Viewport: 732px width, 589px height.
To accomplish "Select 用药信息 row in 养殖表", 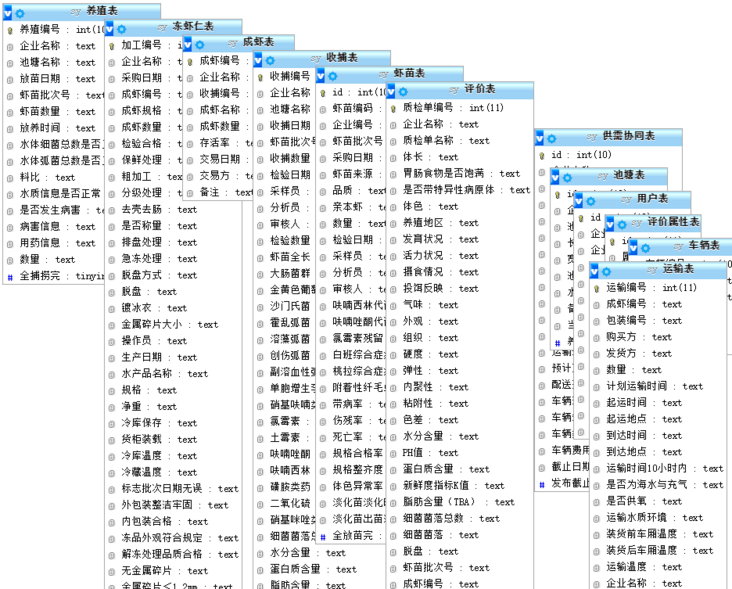I will point(53,243).
